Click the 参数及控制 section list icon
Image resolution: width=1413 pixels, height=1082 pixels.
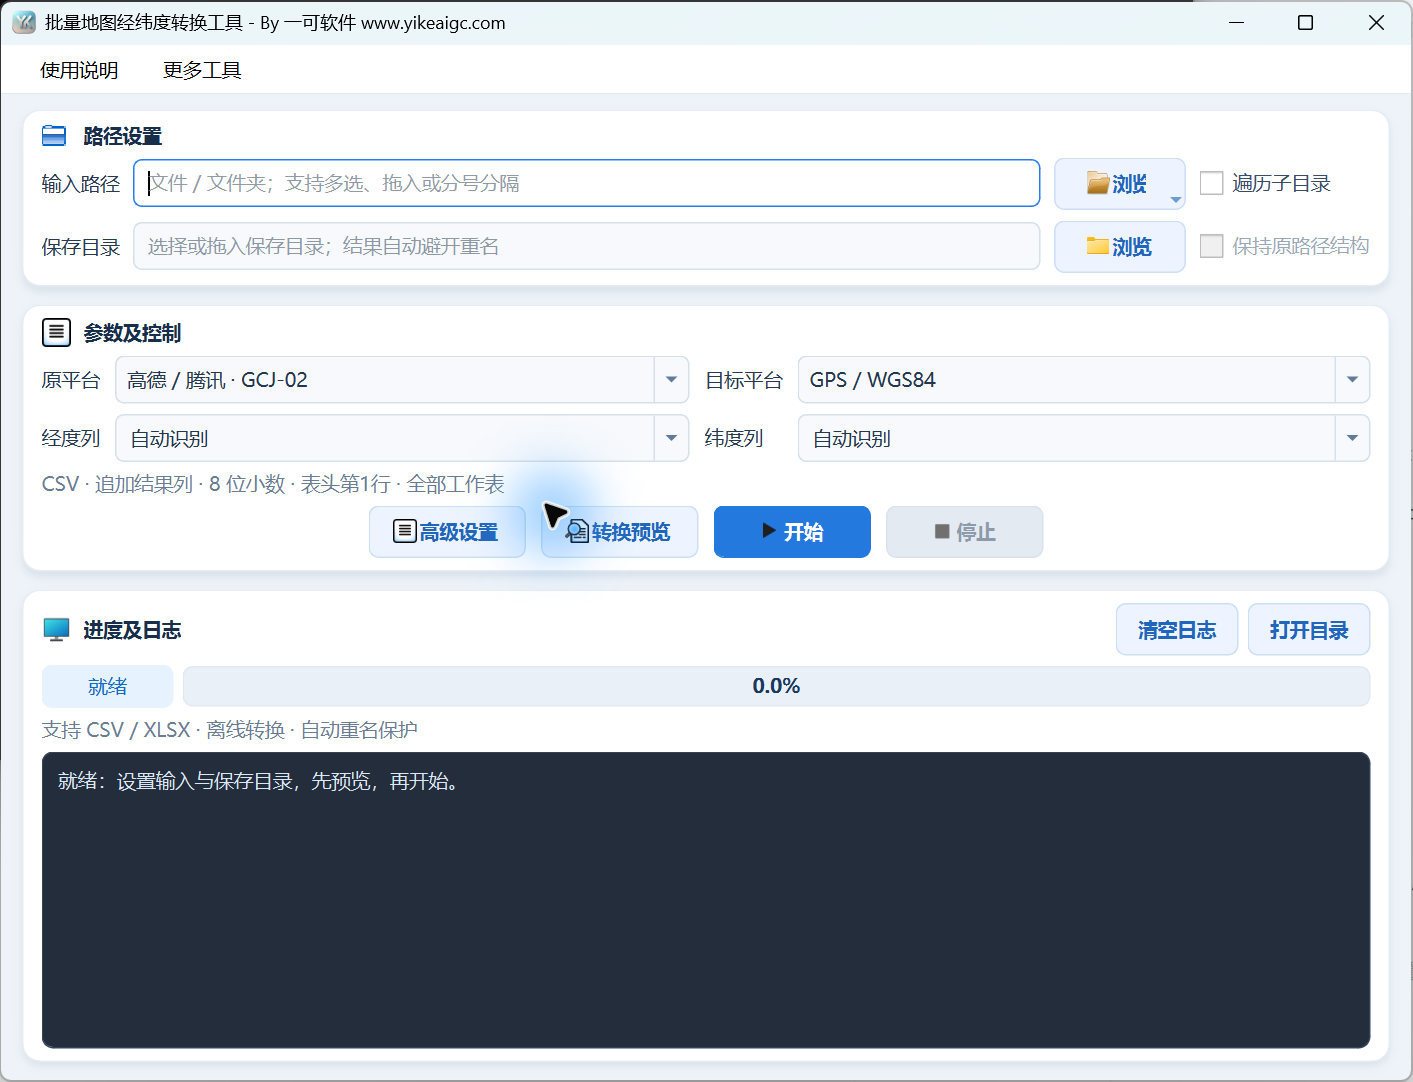pyautogui.click(x=56, y=332)
